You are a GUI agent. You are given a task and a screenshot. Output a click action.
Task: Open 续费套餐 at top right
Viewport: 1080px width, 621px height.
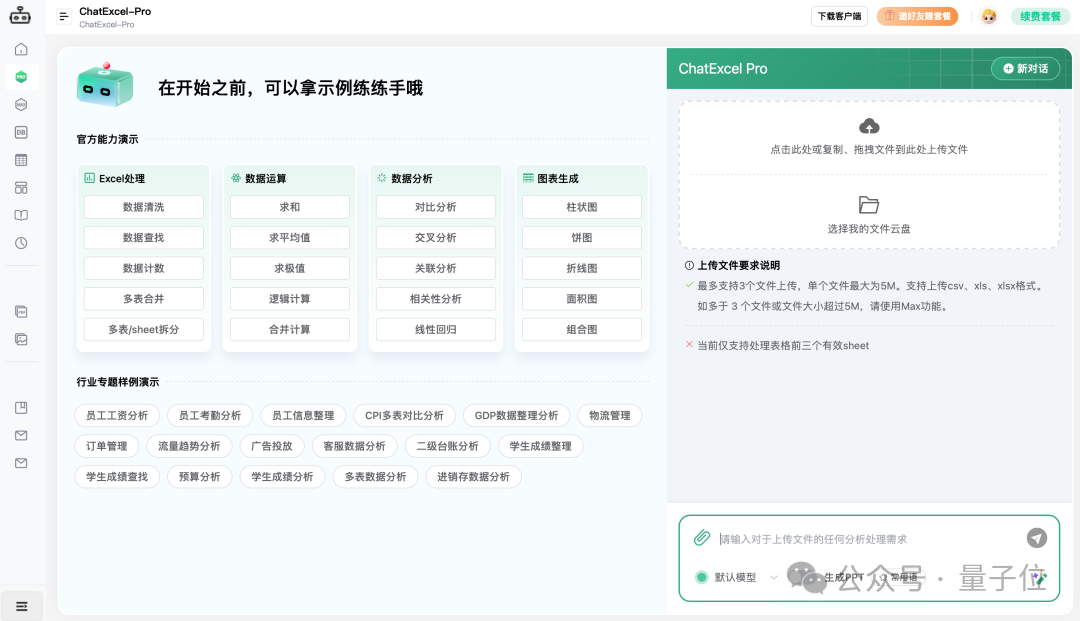pyautogui.click(x=1040, y=16)
